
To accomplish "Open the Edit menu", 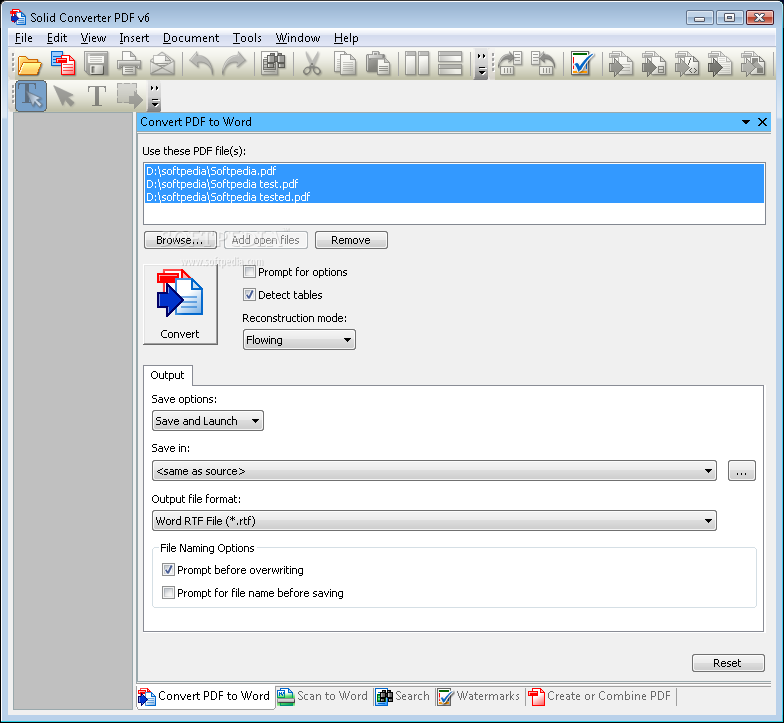I will point(57,38).
